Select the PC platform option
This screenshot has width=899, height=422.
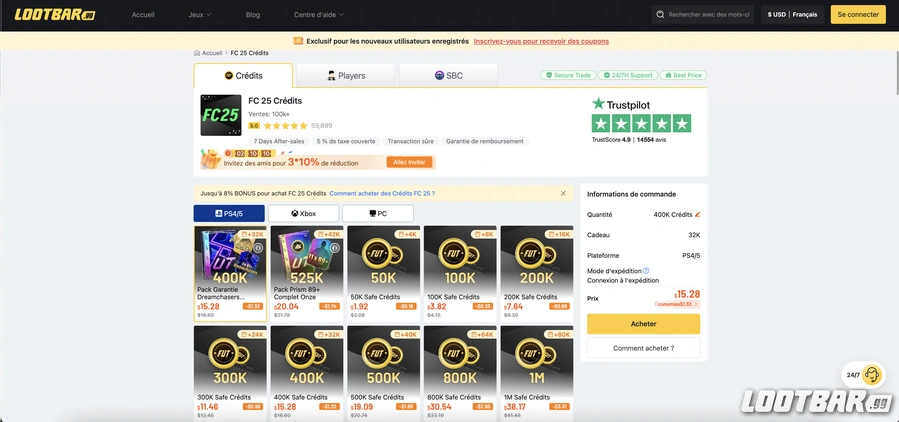coord(377,214)
